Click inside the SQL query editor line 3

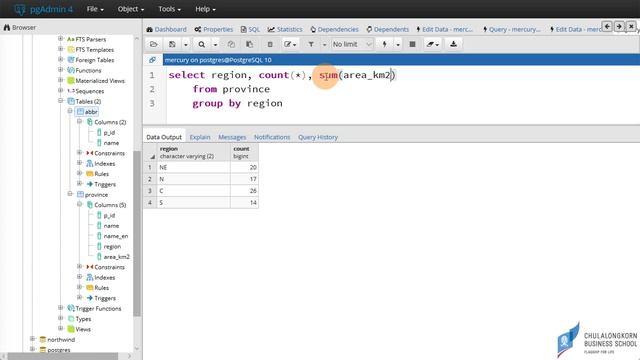pos(237,103)
